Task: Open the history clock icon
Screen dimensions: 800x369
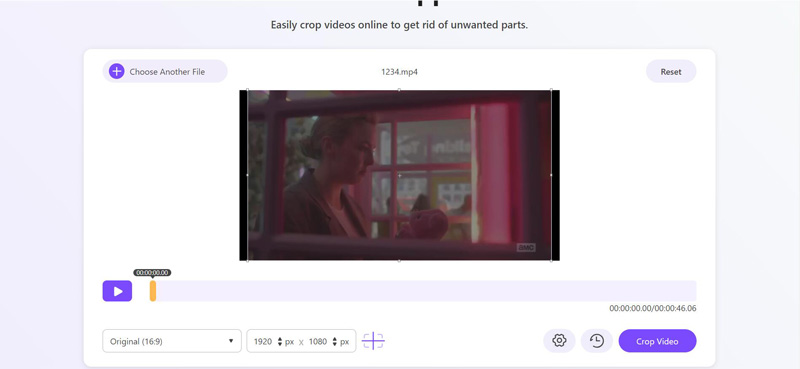Action: [x=596, y=340]
